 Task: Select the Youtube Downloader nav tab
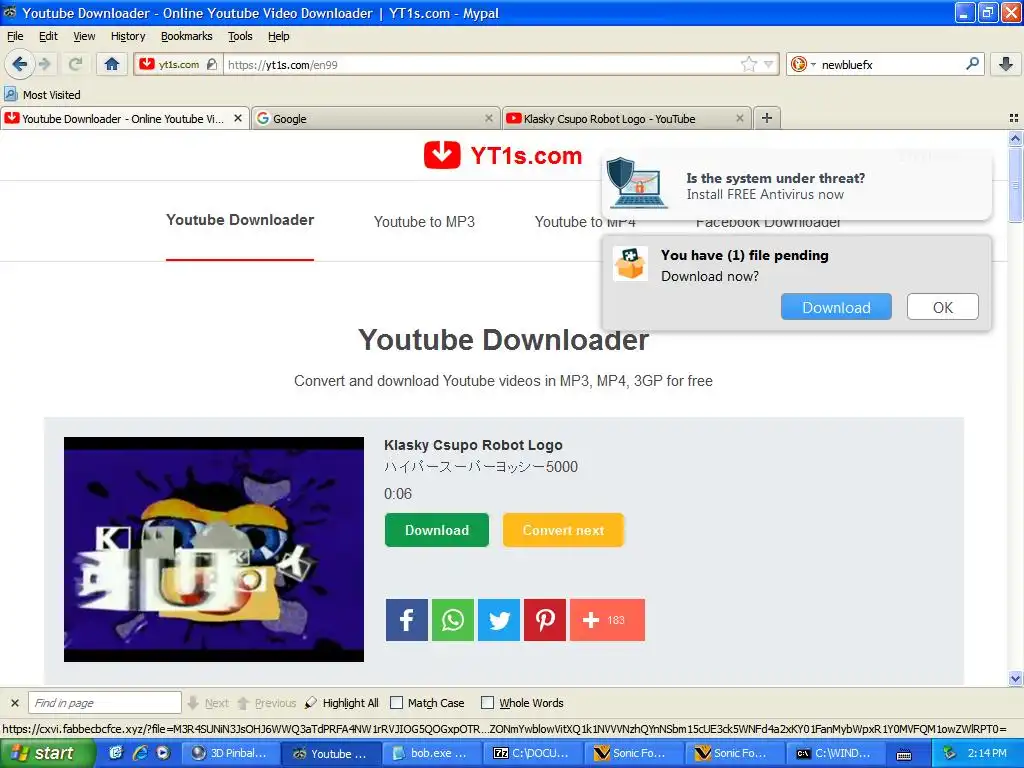click(x=240, y=220)
